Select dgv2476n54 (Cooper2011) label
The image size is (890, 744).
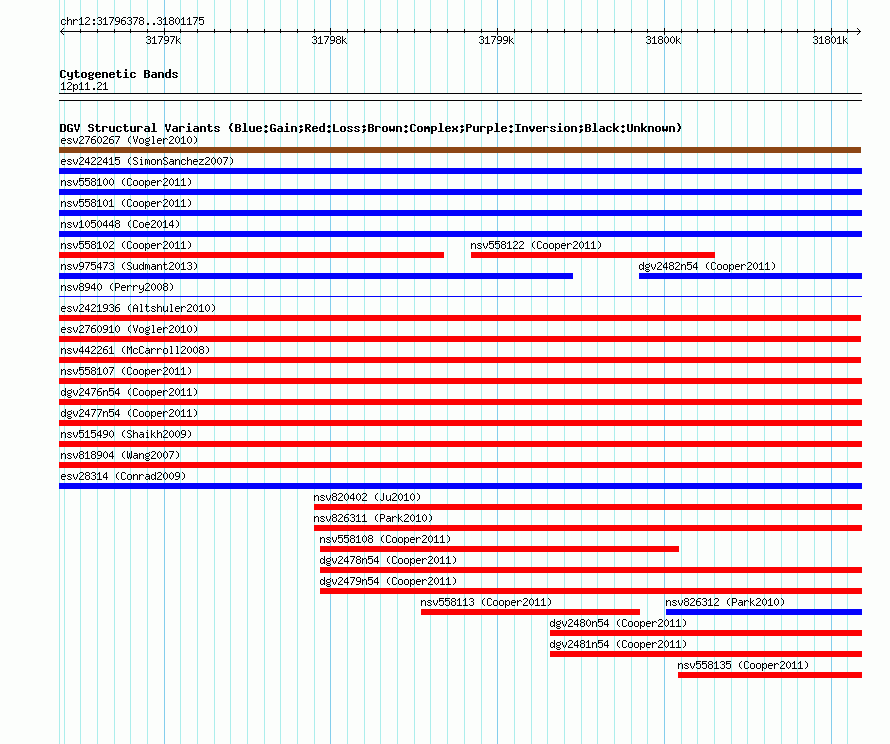pos(129,392)
